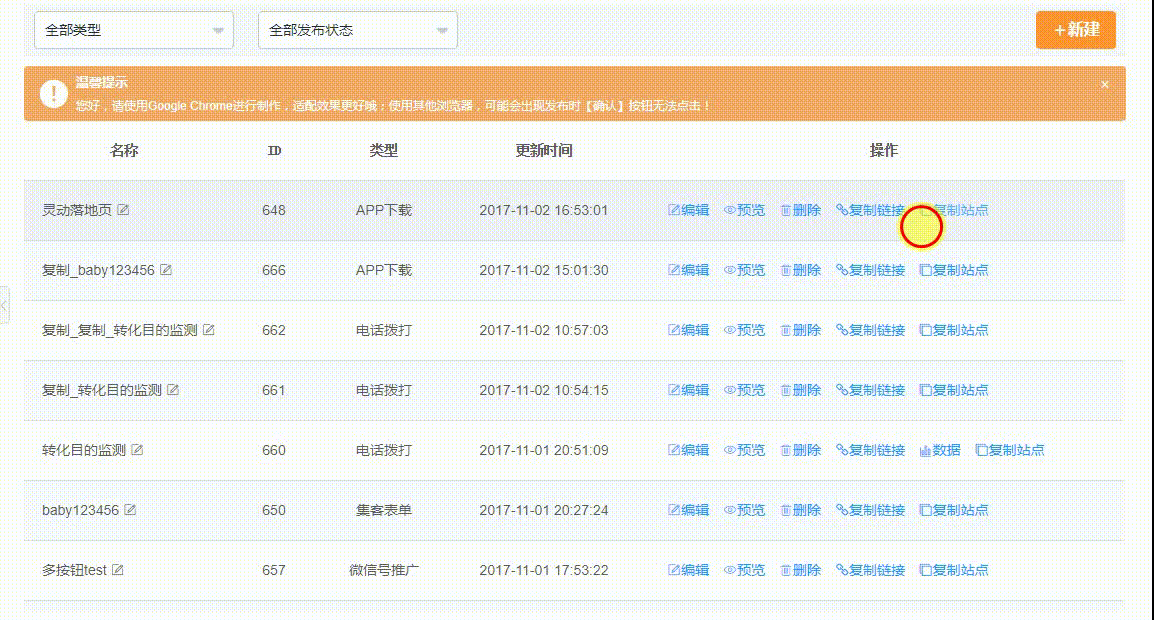
Task: Dismiss the 温馨提示 orange banner
Action: [x=1104, y=85]
